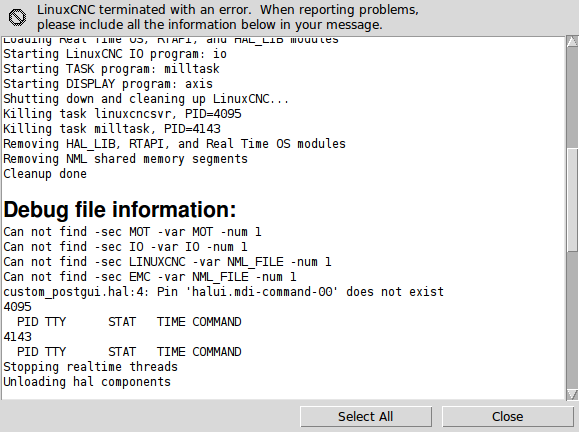Click 'Stopping realtime threads' line
579x432 pixels.
90,367
